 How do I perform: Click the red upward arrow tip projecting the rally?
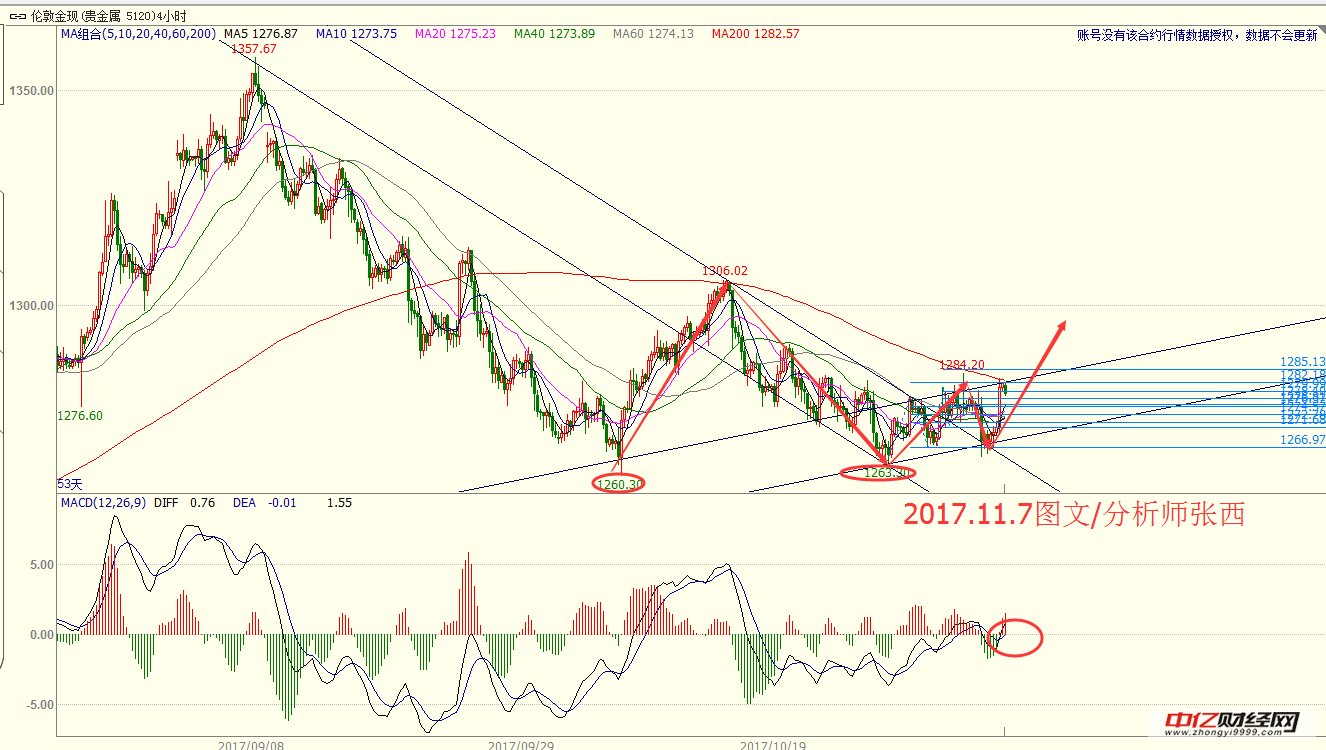point(1063,324)
